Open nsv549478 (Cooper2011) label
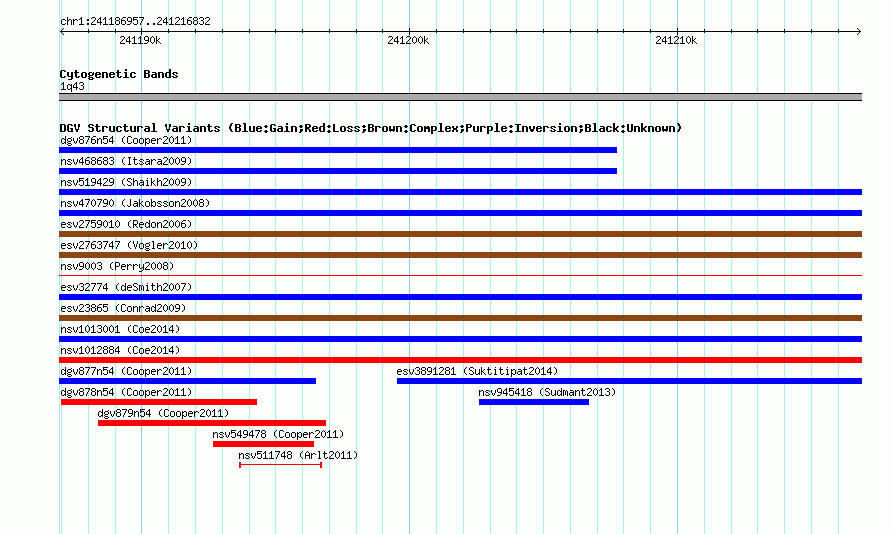The width and height of the screenshot is (890, 534). (x=278, y=434)
